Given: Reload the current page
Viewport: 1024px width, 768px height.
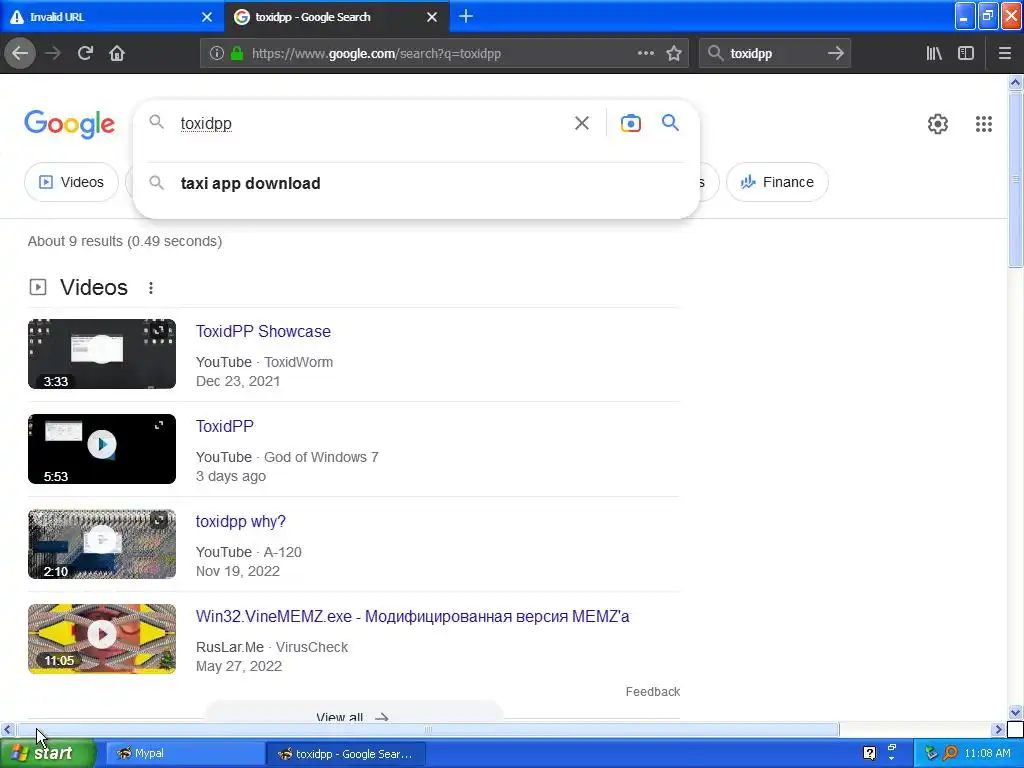Looking at the screenshot, I should (85, 54).
